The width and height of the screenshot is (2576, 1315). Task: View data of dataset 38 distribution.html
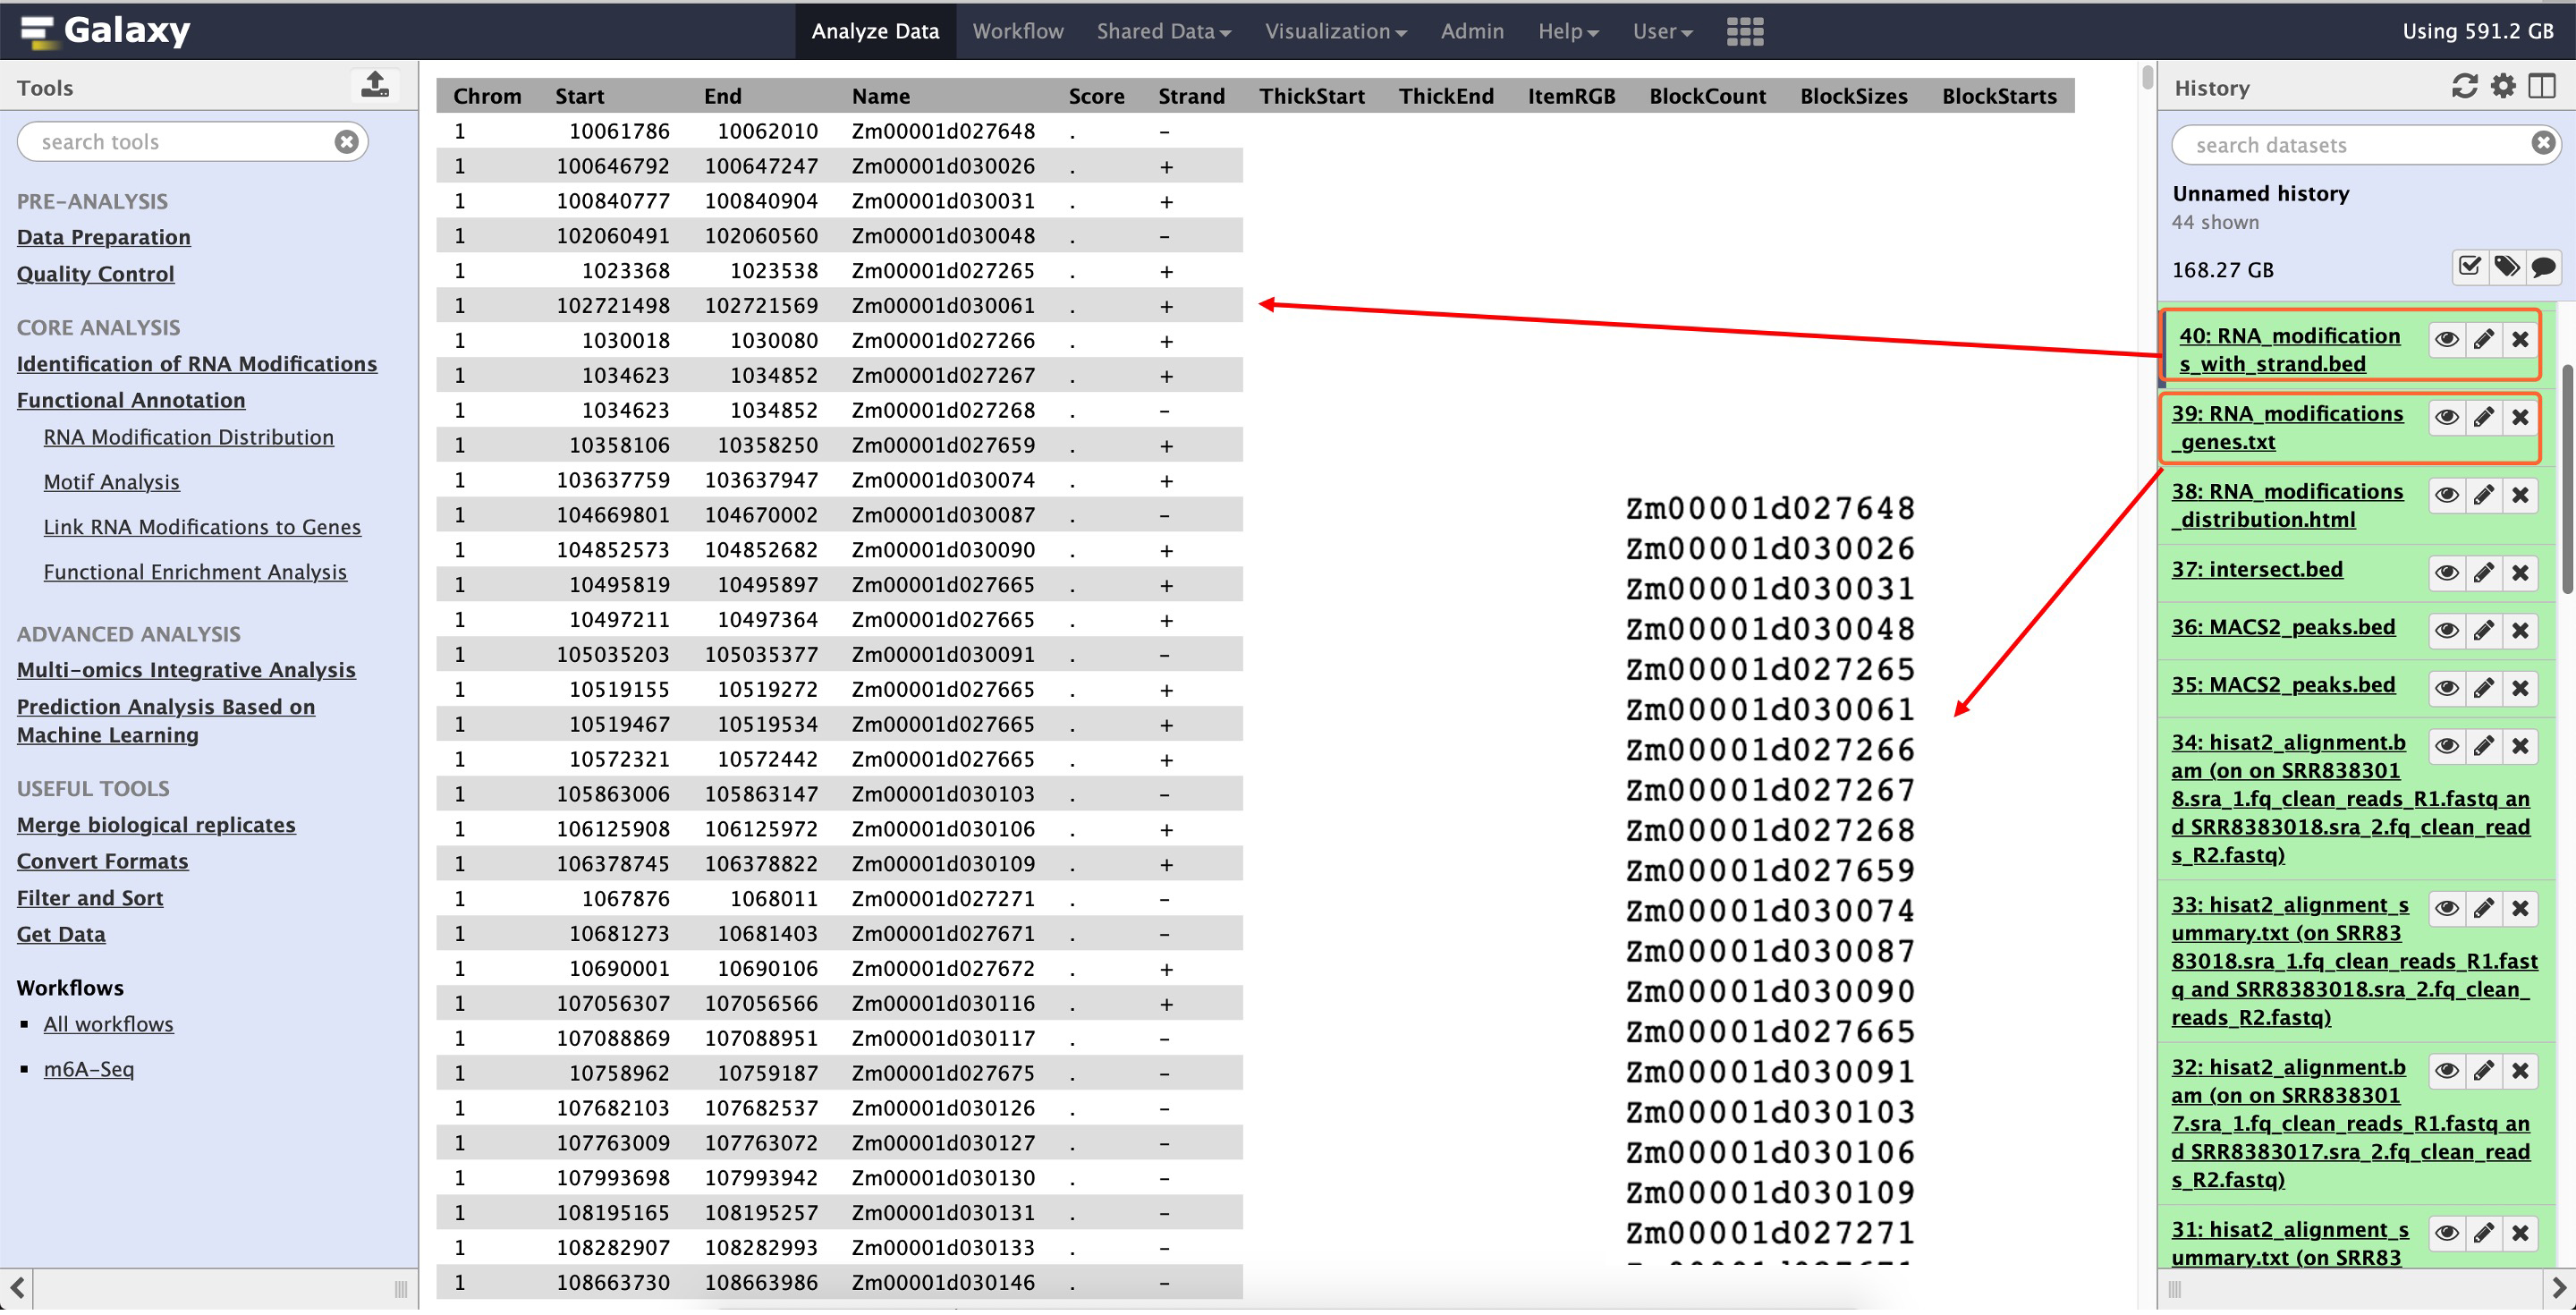(x=2446, y=495)
